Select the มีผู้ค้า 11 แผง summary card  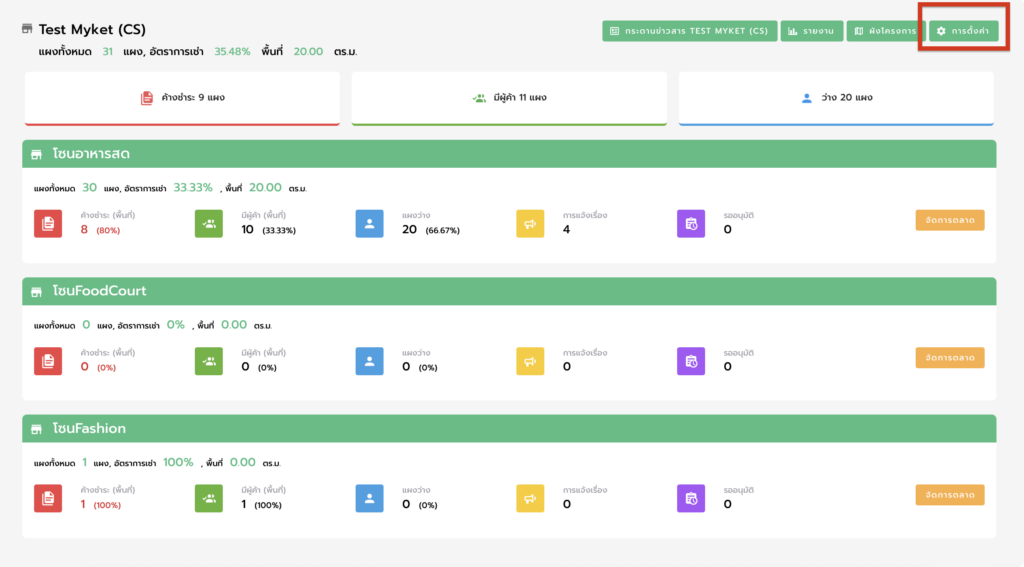point(509,98)
